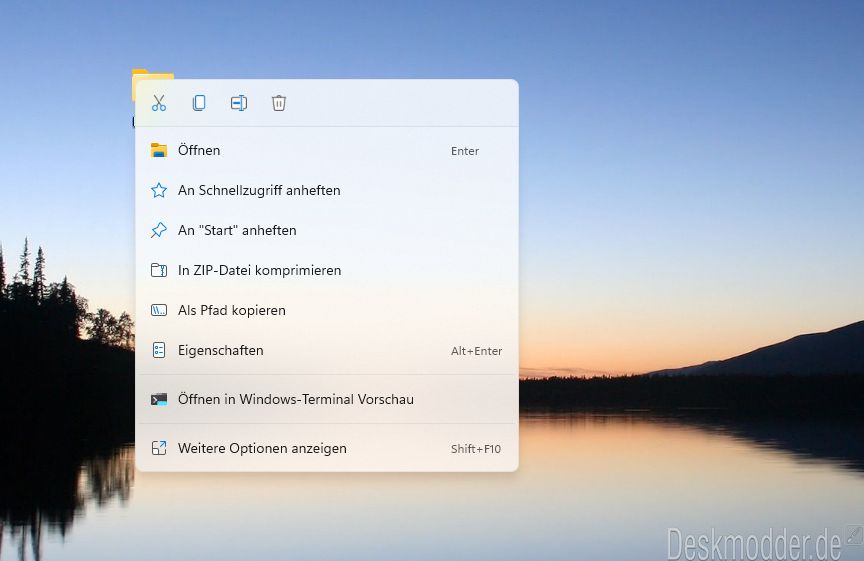Click the ZIP folder icon

tap(159, 270)
